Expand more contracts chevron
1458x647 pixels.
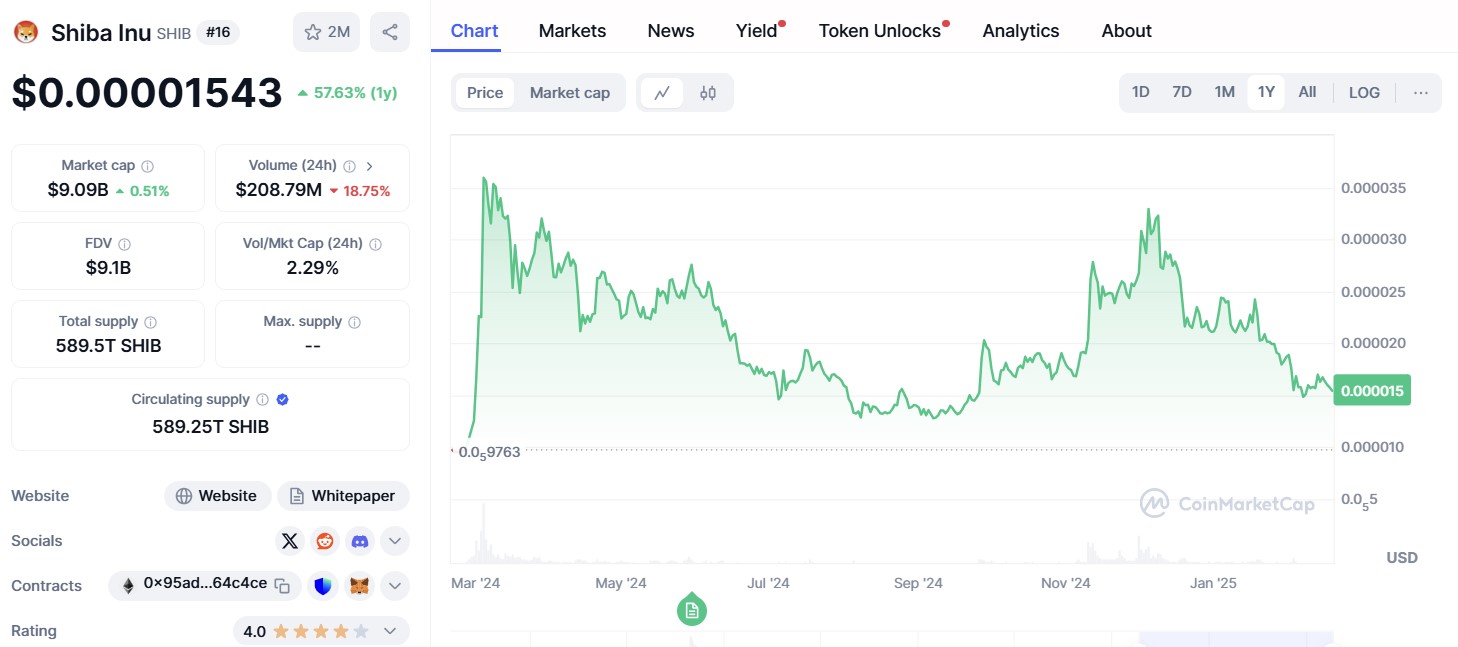pyautogui.click(x=395, y=586)
